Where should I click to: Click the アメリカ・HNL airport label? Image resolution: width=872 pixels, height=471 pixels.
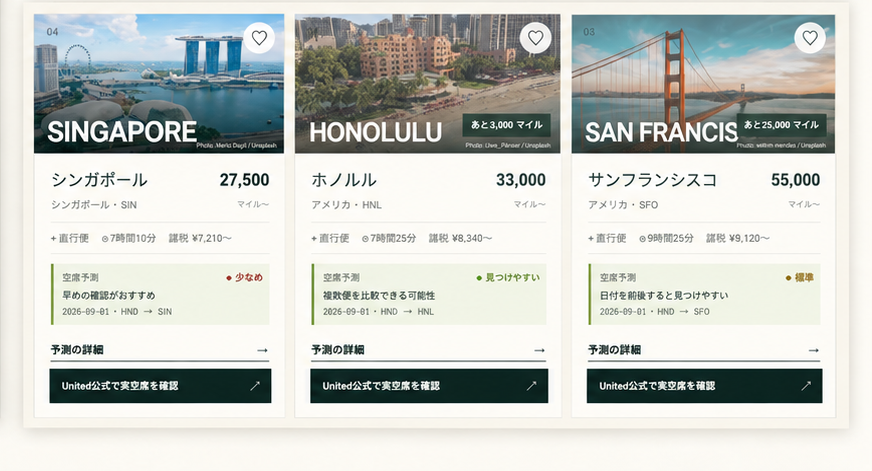click(x=346, y=205)
